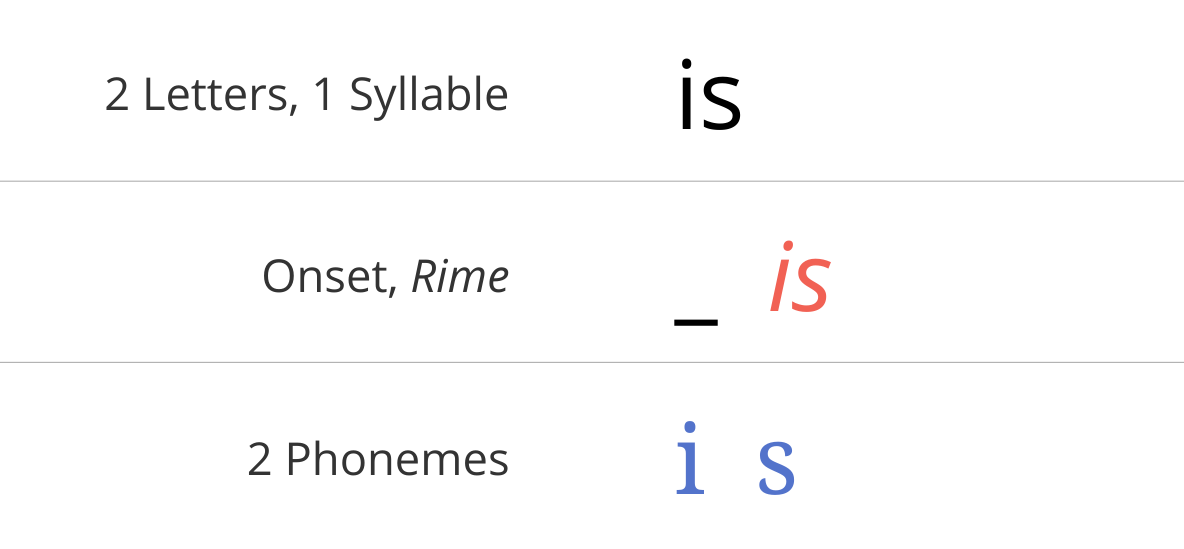Click the blue phoneme letter "i"
The width and height of the screenshot is (1184, 549).
pyautogui.click(x=690, y=458)
